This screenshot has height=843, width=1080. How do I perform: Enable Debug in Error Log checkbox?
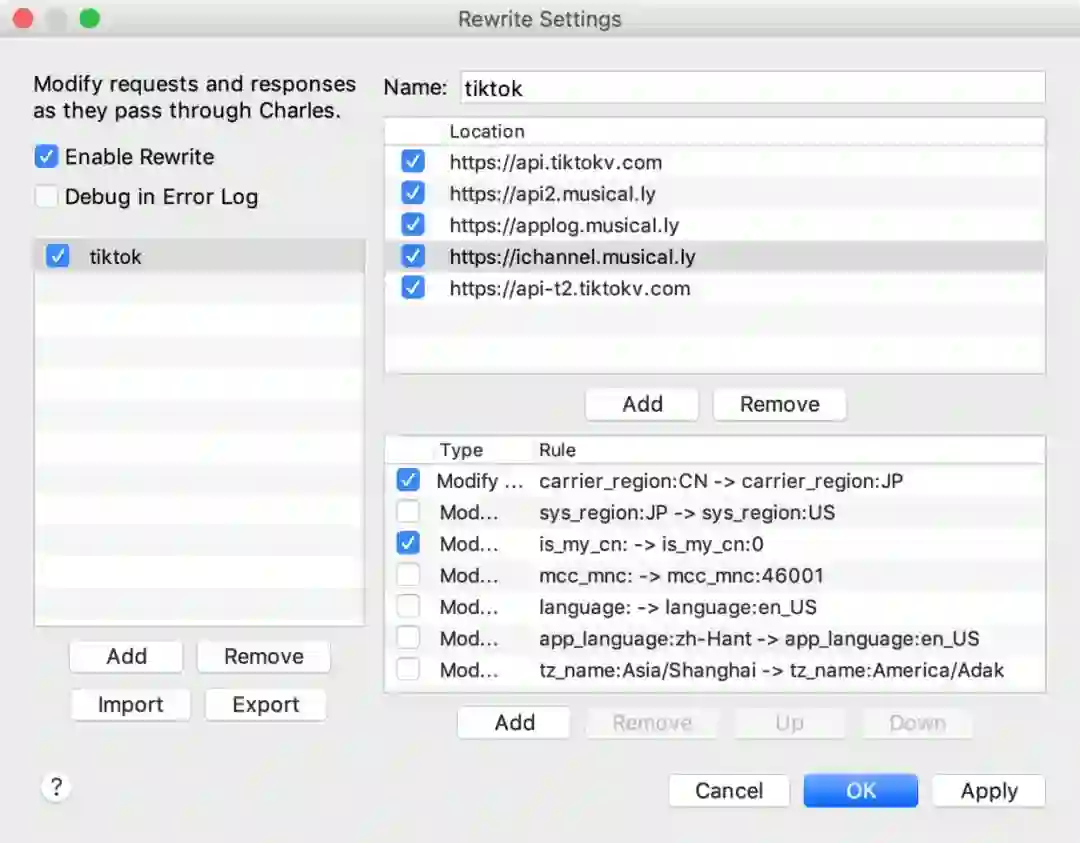coord(46,197)
